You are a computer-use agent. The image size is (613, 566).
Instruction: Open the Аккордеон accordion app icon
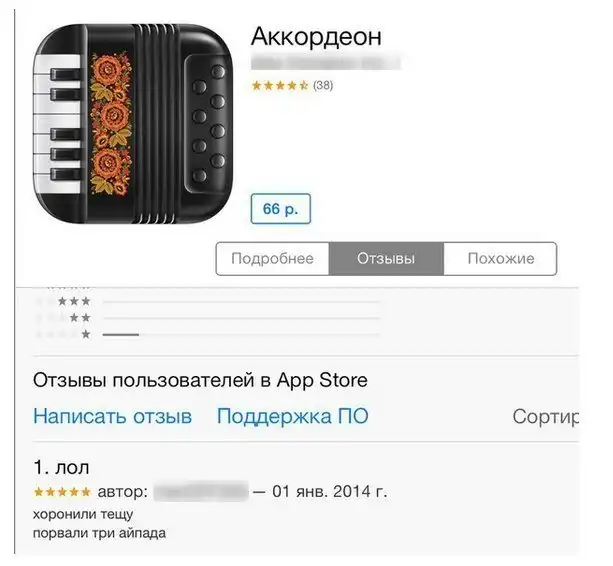tap(133, 124)
